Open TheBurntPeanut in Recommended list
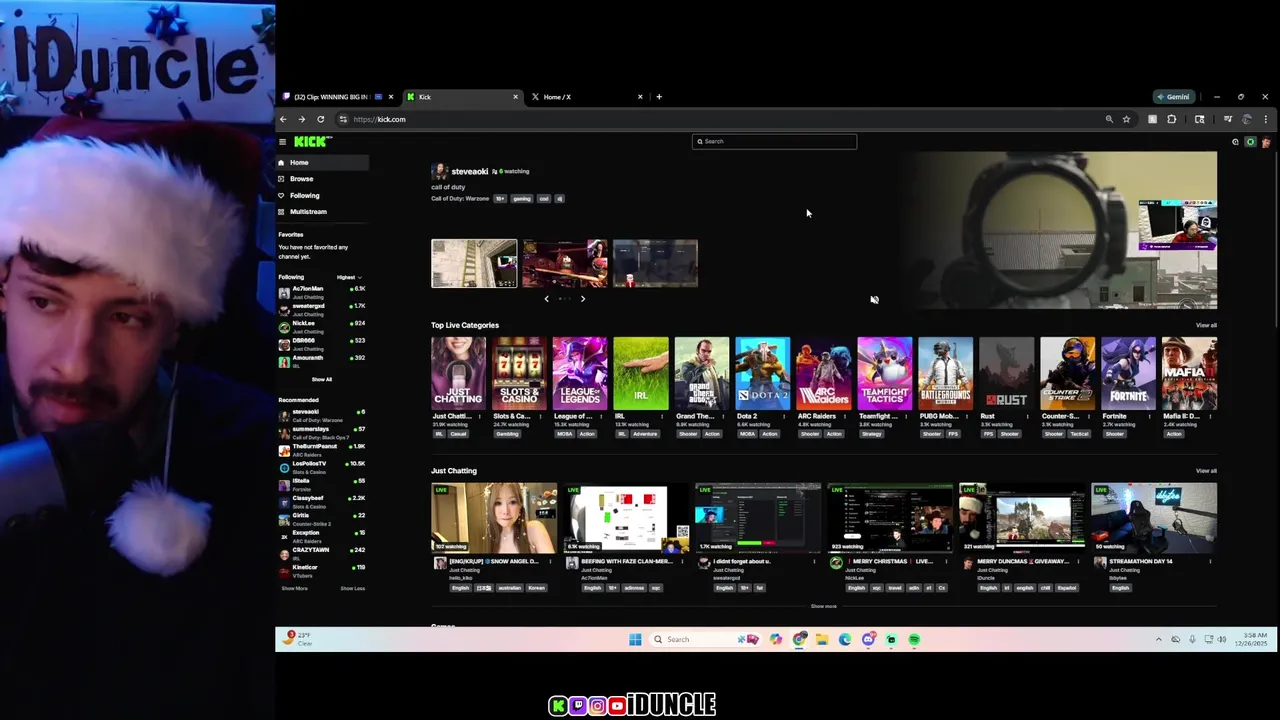The image size is (1280, 720). [x=323, y=449]
